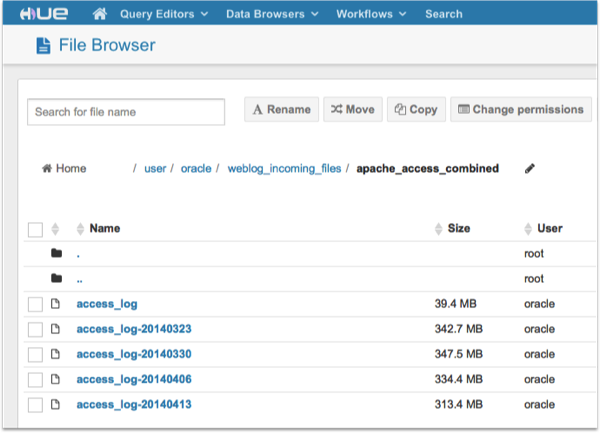Click root user in the '..' row
Image resolution: width=600 pixels, height=433 pixels.
534,279
